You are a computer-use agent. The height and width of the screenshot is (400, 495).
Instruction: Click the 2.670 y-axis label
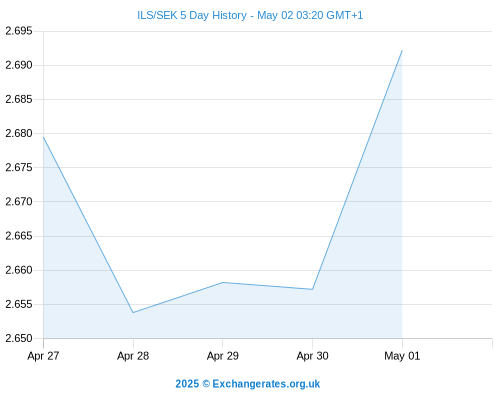[19, 201]
